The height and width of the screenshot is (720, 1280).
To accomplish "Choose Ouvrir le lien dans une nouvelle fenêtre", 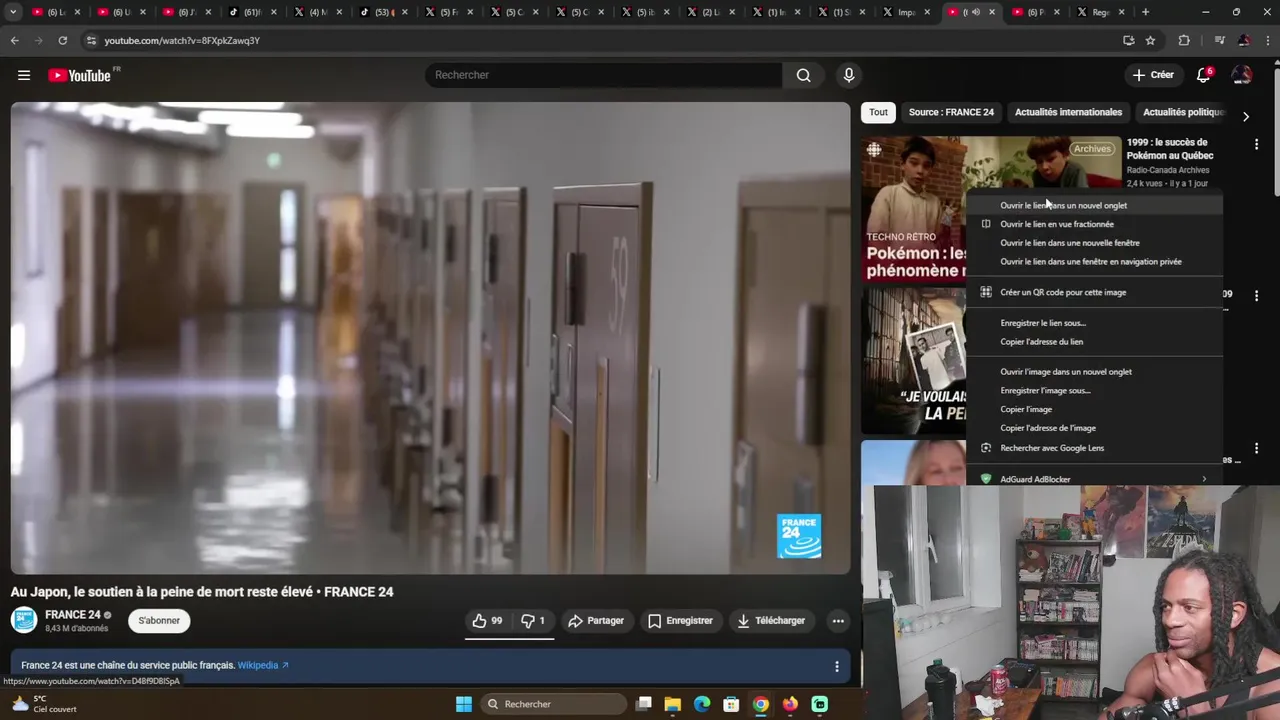I will pos(1094,243).
